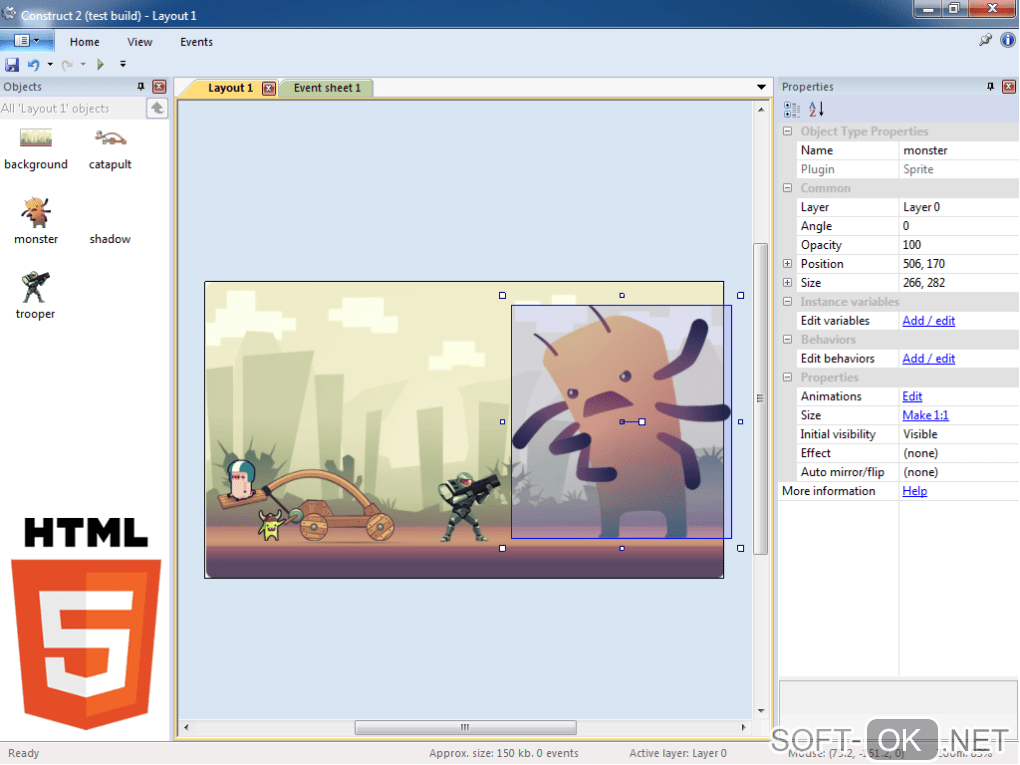Click the layout vertical scrollbar thumb
The height and width of the screenshot is (765, 1020).
pyautogui.click(x=760, y=398)
